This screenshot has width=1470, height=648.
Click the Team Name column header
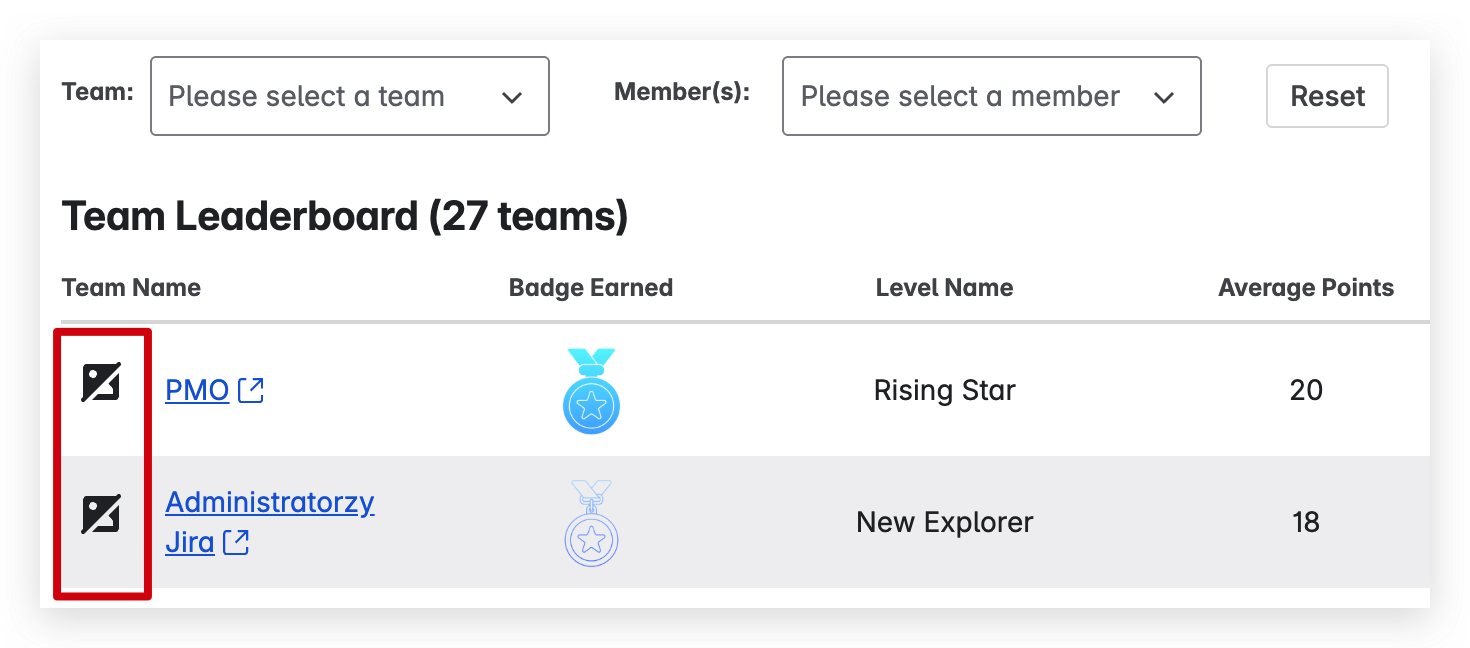pos(131,288)
